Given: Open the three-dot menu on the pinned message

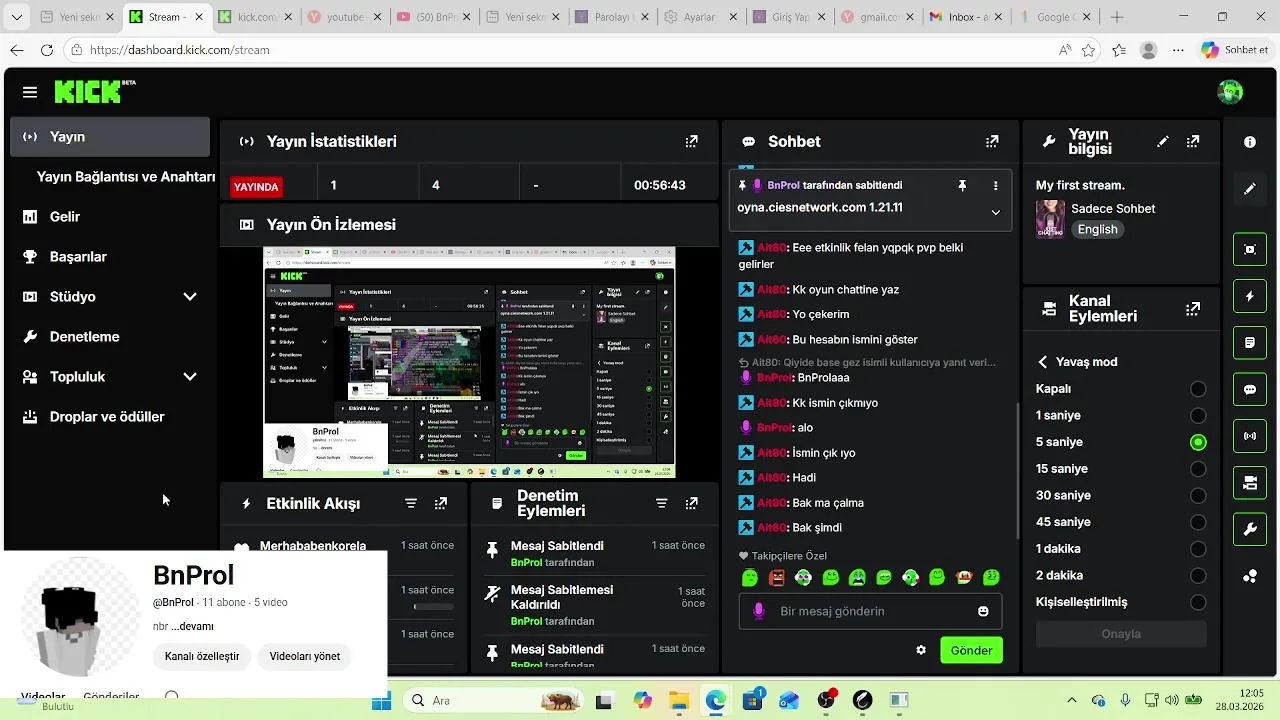Looking at the screenshot, I should [995, 186].
